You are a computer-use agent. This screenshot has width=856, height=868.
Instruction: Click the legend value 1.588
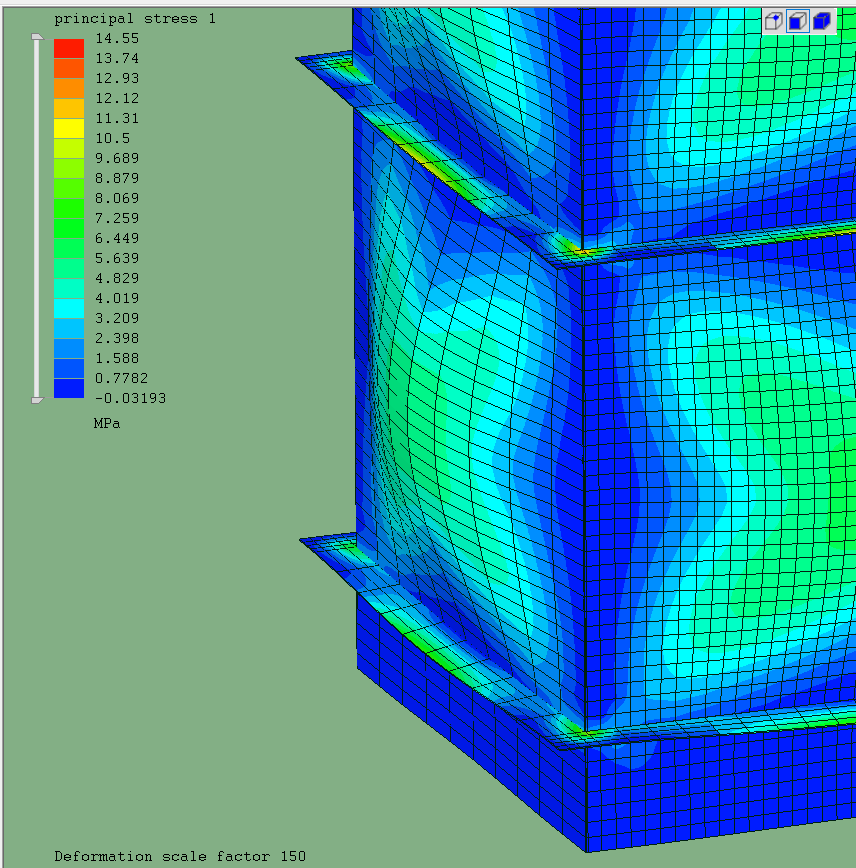(117, 358)
